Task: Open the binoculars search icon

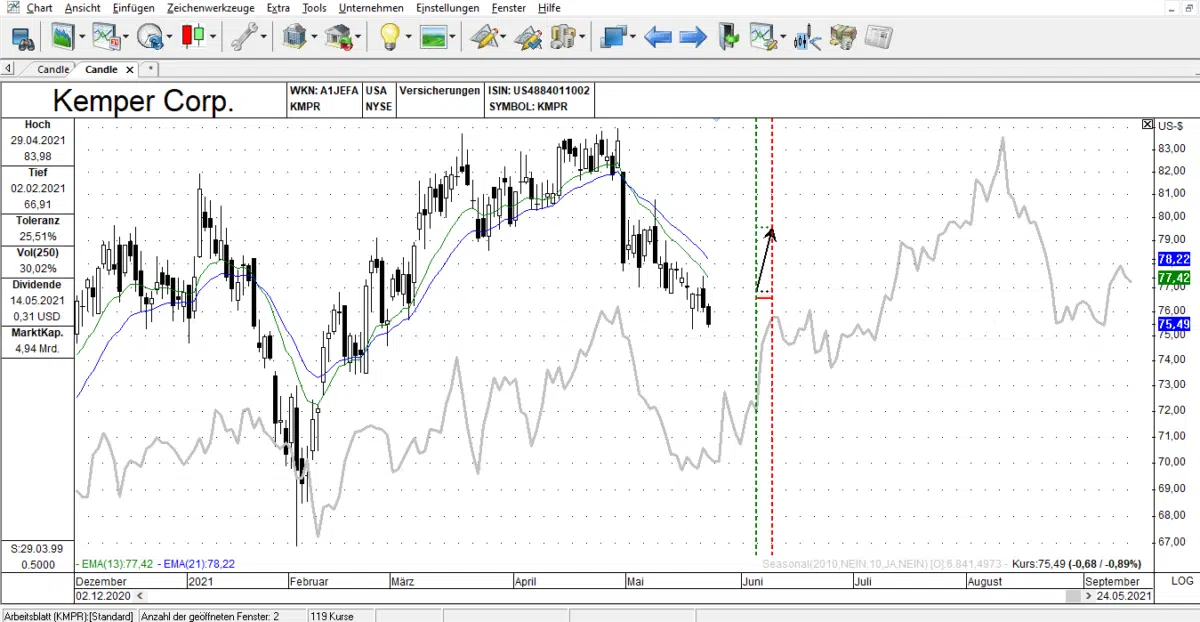Action: 23,38
